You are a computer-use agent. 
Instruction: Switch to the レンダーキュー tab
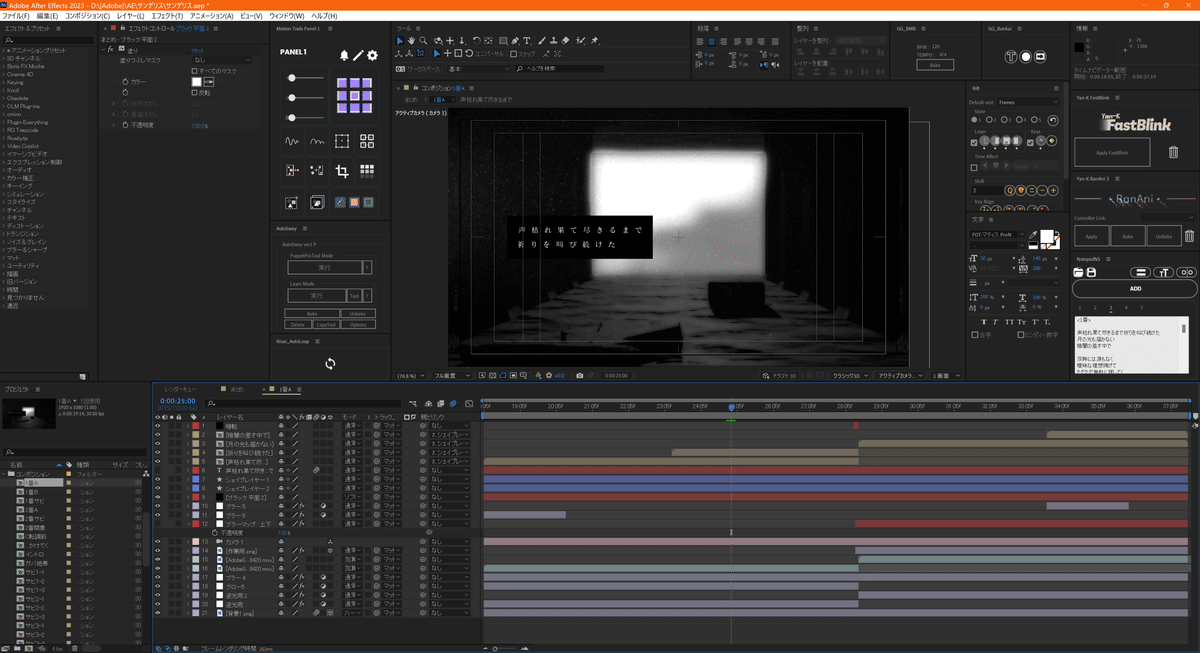coord(182,388)
